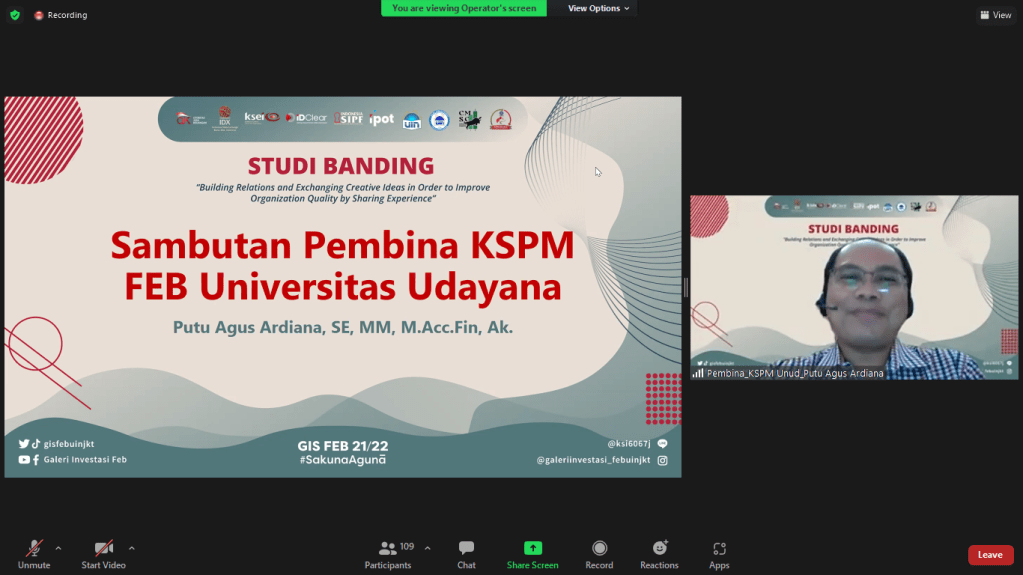1023x575 pixels.
Task: Expand the arrow next to Participants count
Action: click(x=428, y=548)
